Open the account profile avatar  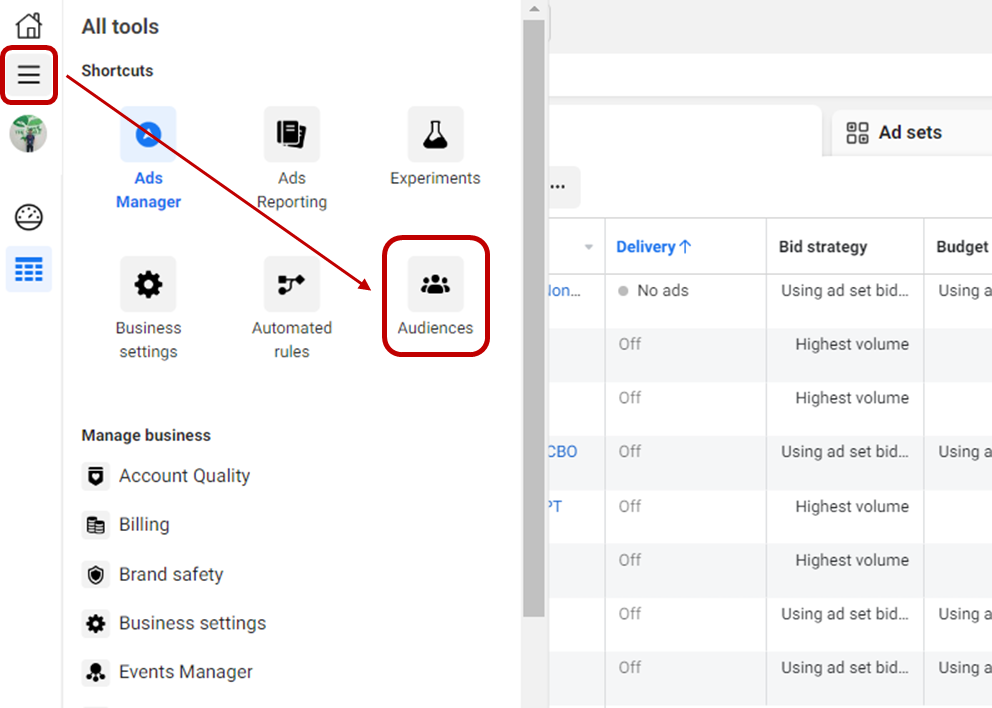[28, 134]
